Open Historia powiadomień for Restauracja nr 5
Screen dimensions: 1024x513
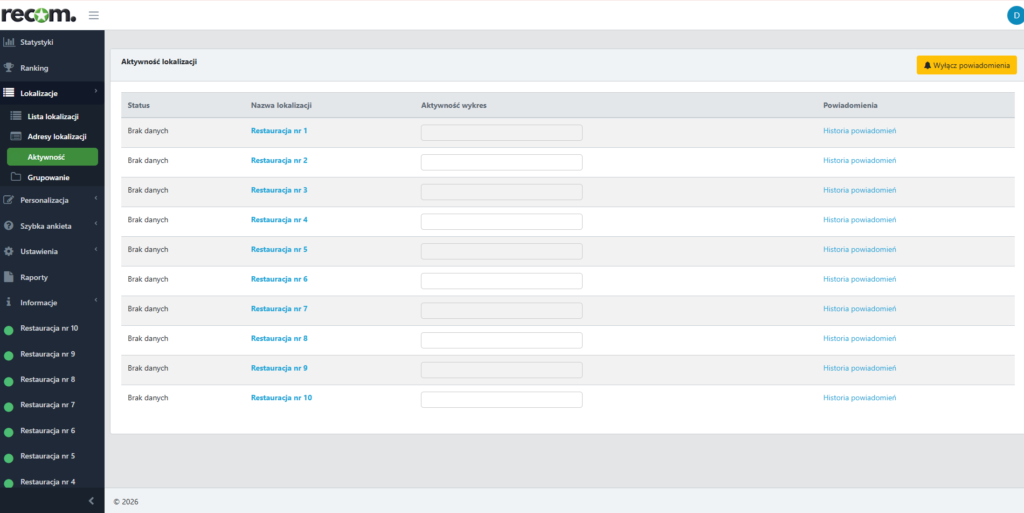coord(859,250)
